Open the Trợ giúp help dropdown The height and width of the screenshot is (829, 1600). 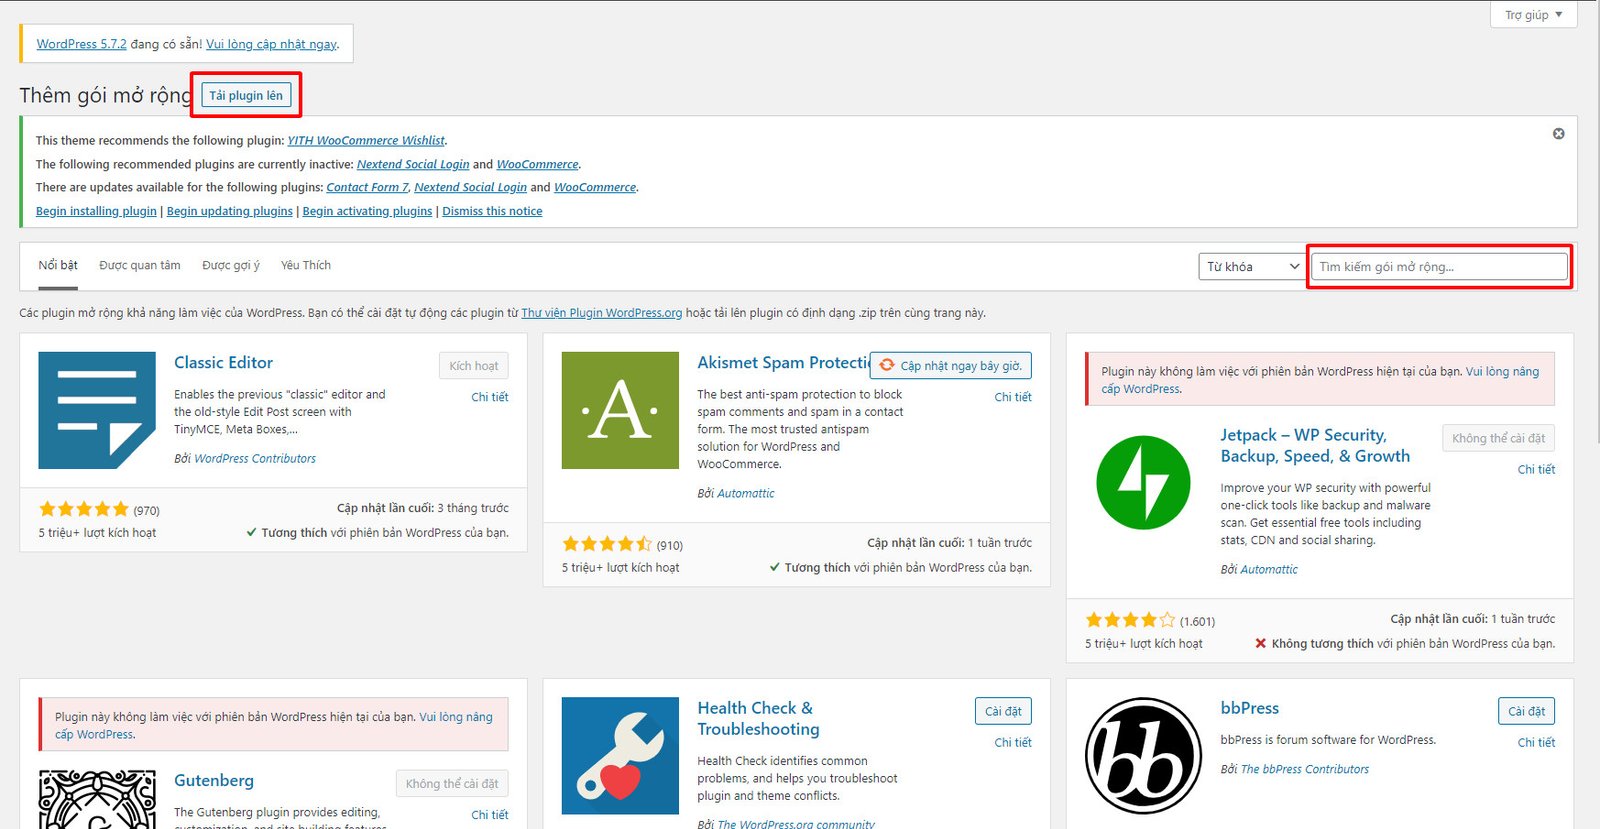(x=1533, y=15)
